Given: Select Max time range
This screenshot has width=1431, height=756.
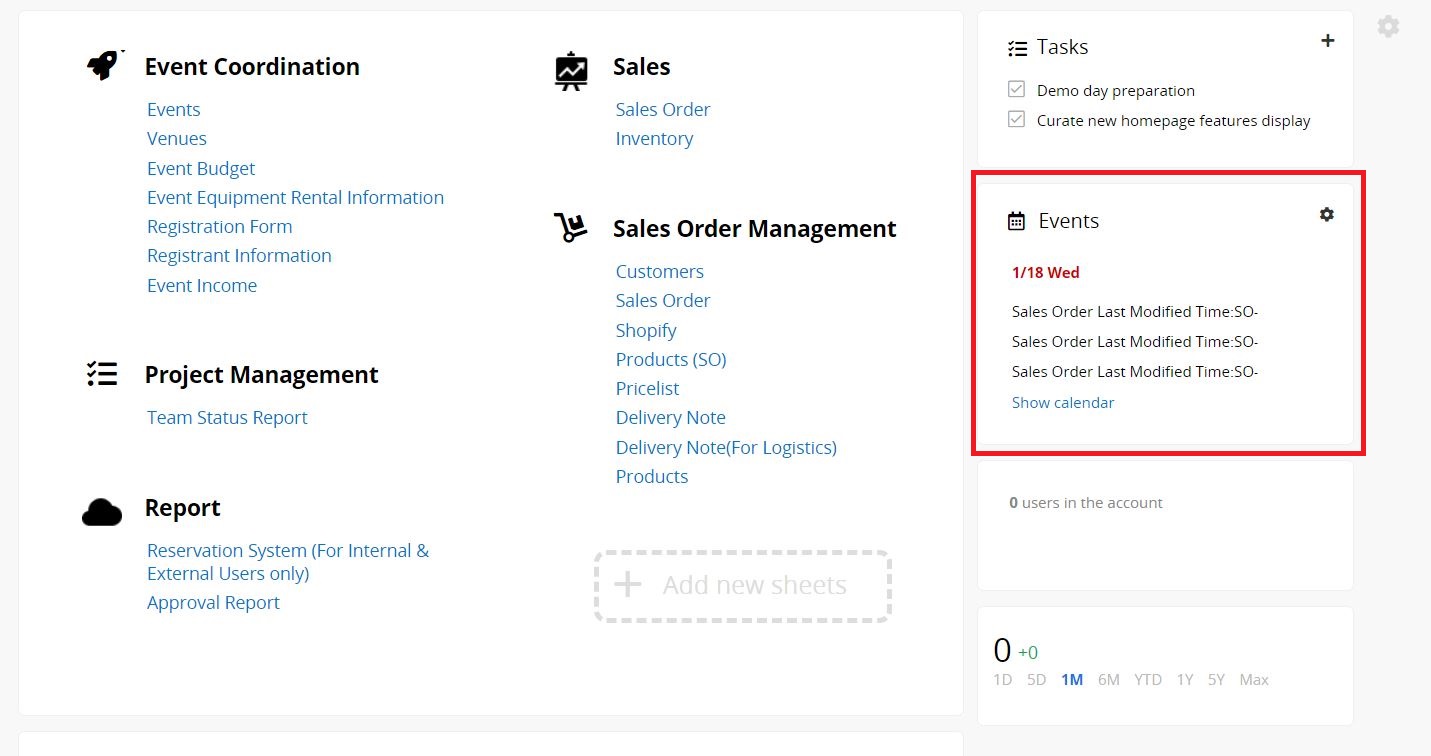Looking at the screenshot, I should click(1254, 680).
